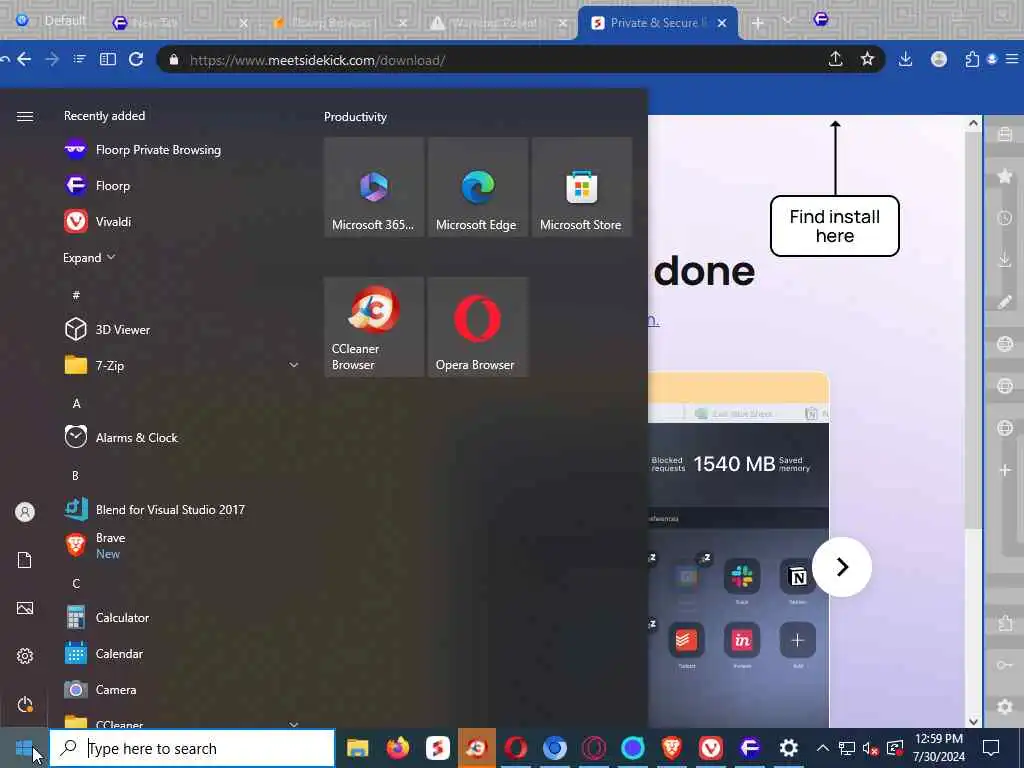Open Camera from the app list
The width and height of the screenshot is (1024, 768).
183,690
